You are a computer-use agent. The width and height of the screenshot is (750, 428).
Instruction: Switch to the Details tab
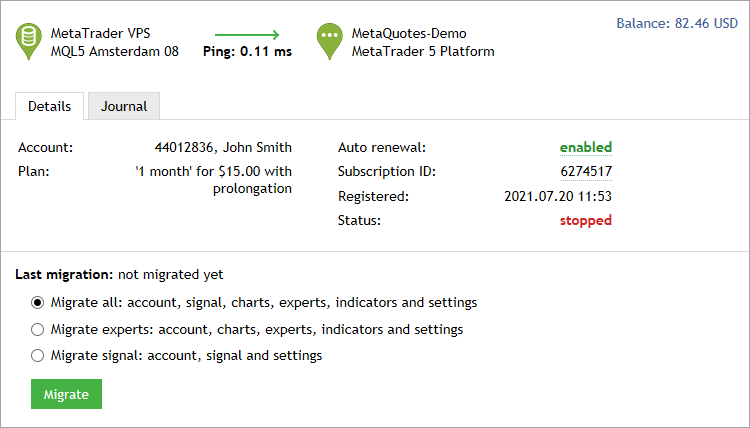(49, 106)
